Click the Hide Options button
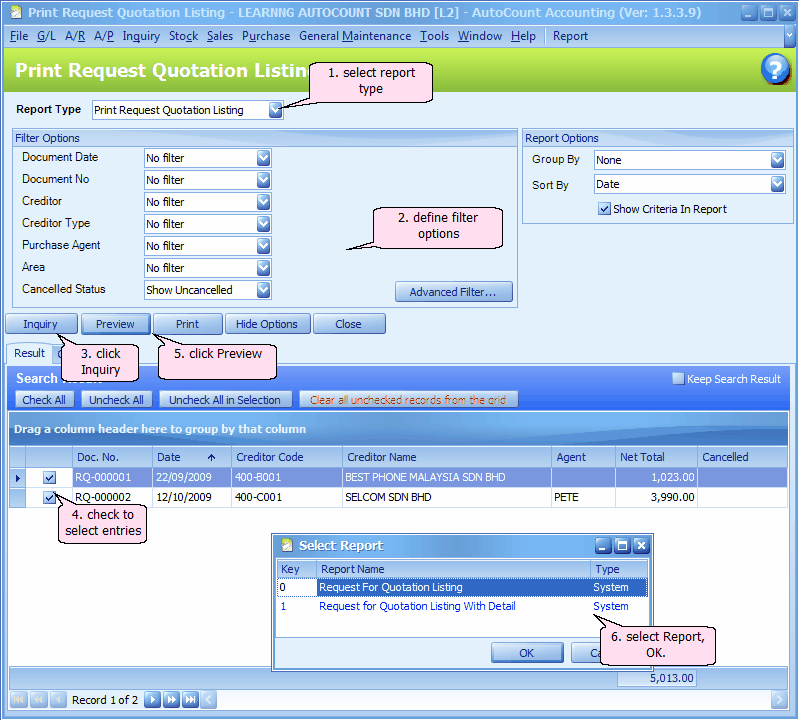The width and height of the screenshot is (799, 720). click(267, 324)
